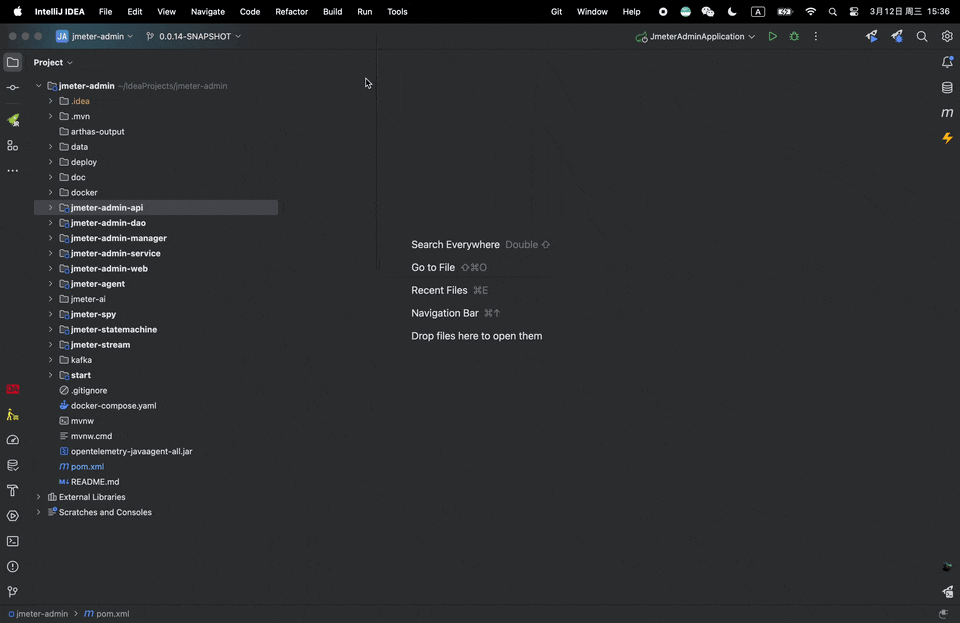Open macOS Control Center icon

854,12
